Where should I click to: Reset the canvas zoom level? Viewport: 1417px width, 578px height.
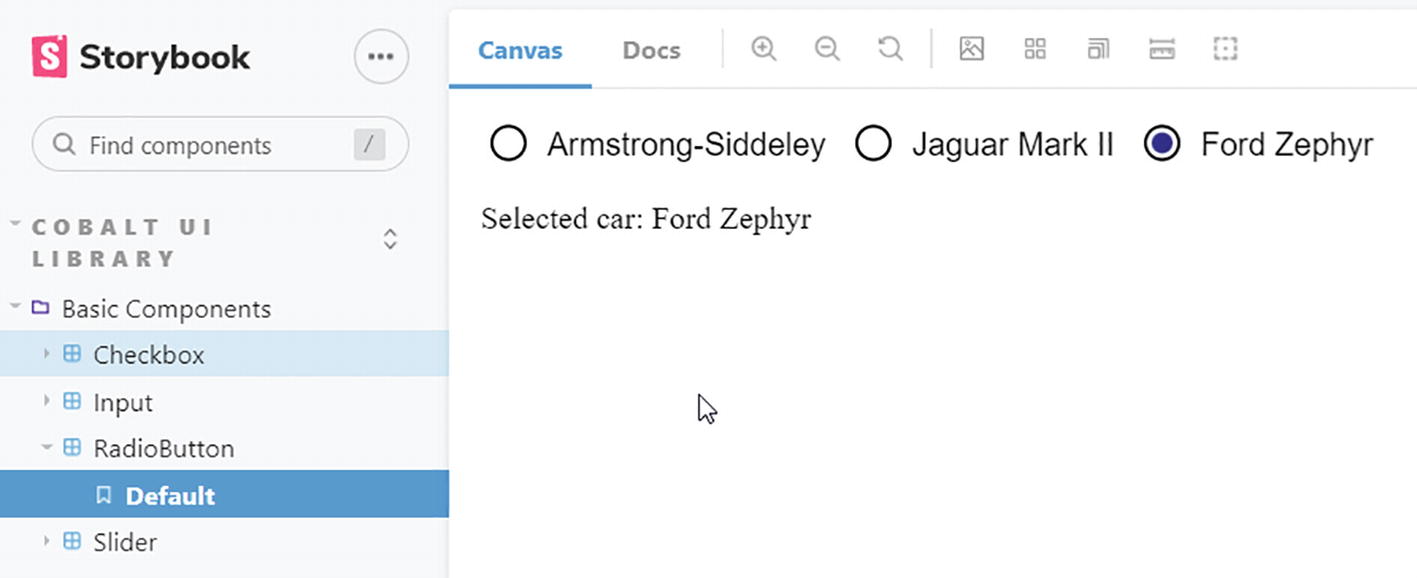pos(890,49)
